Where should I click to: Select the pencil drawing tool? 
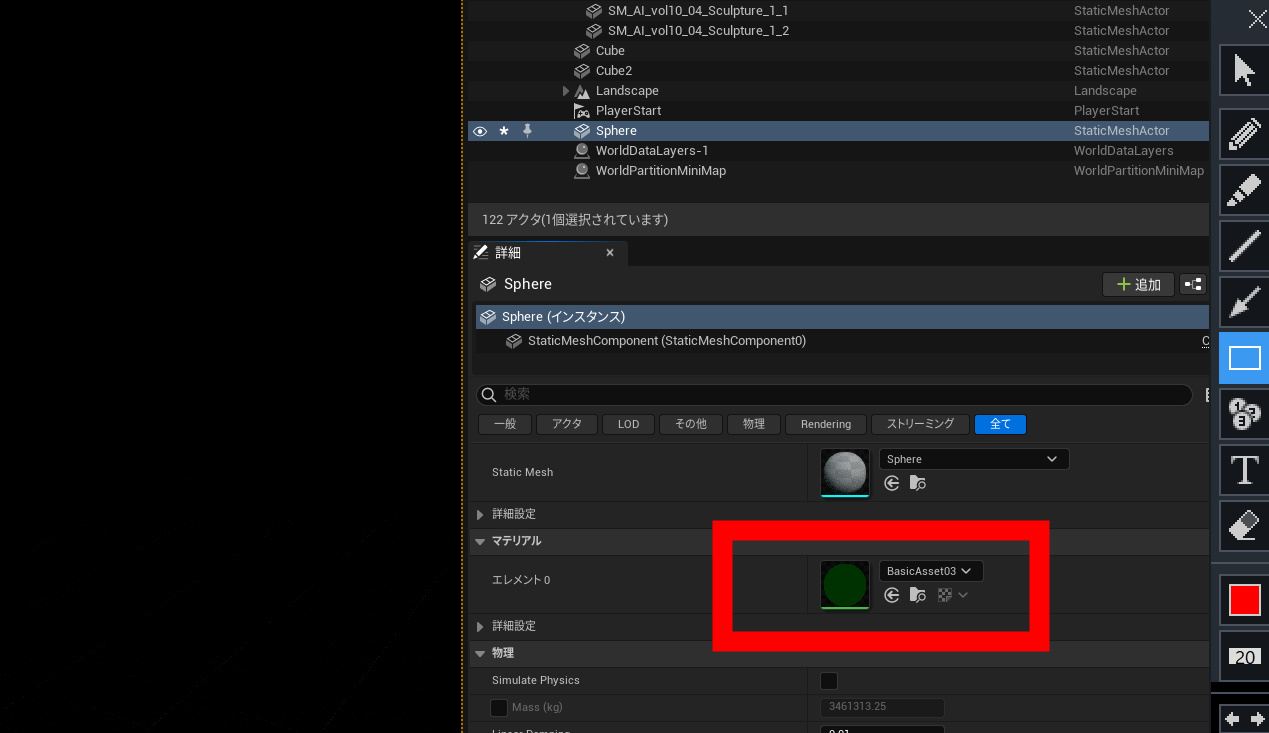(1244, 134)
